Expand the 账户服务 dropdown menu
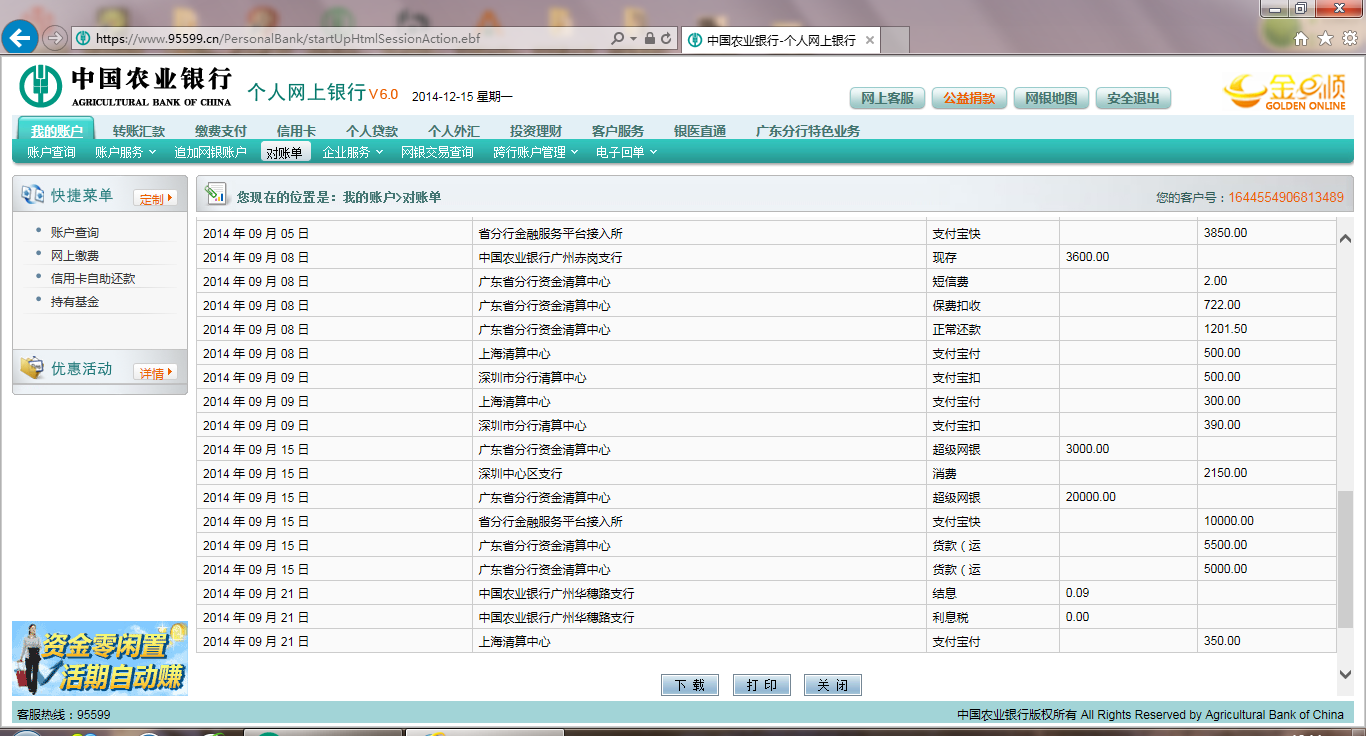 125,152
